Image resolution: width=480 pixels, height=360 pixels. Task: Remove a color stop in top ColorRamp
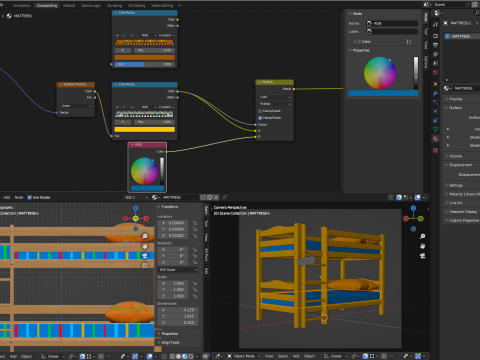pyautogui.click(x=124, y=35)
